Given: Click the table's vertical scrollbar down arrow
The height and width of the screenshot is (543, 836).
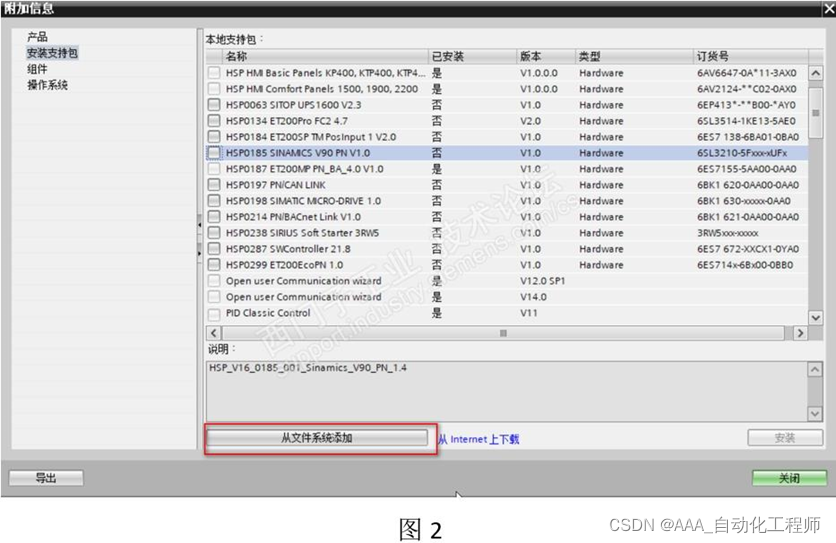Looking at the screenshot, I should (x=816, y=318).
